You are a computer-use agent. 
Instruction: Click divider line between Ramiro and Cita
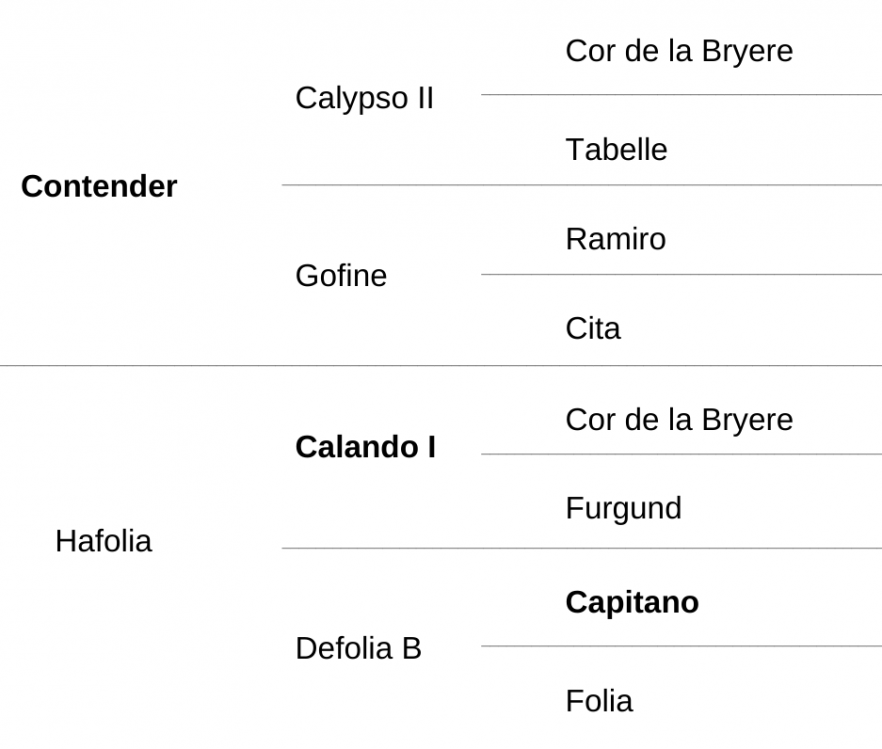pos(681,274)
